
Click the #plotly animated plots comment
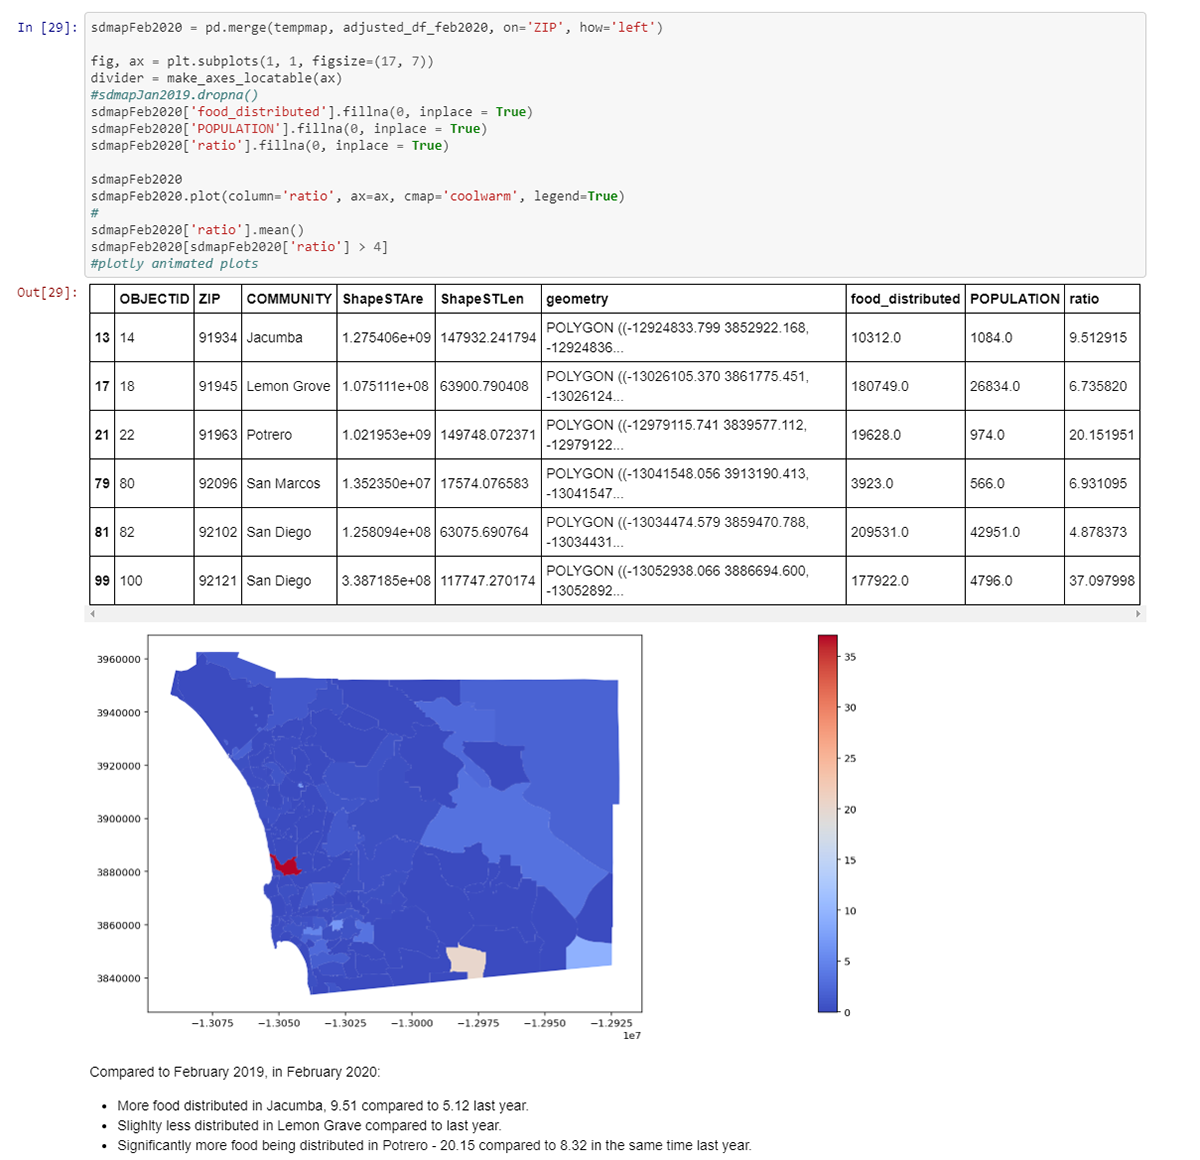tap(174, 263)
